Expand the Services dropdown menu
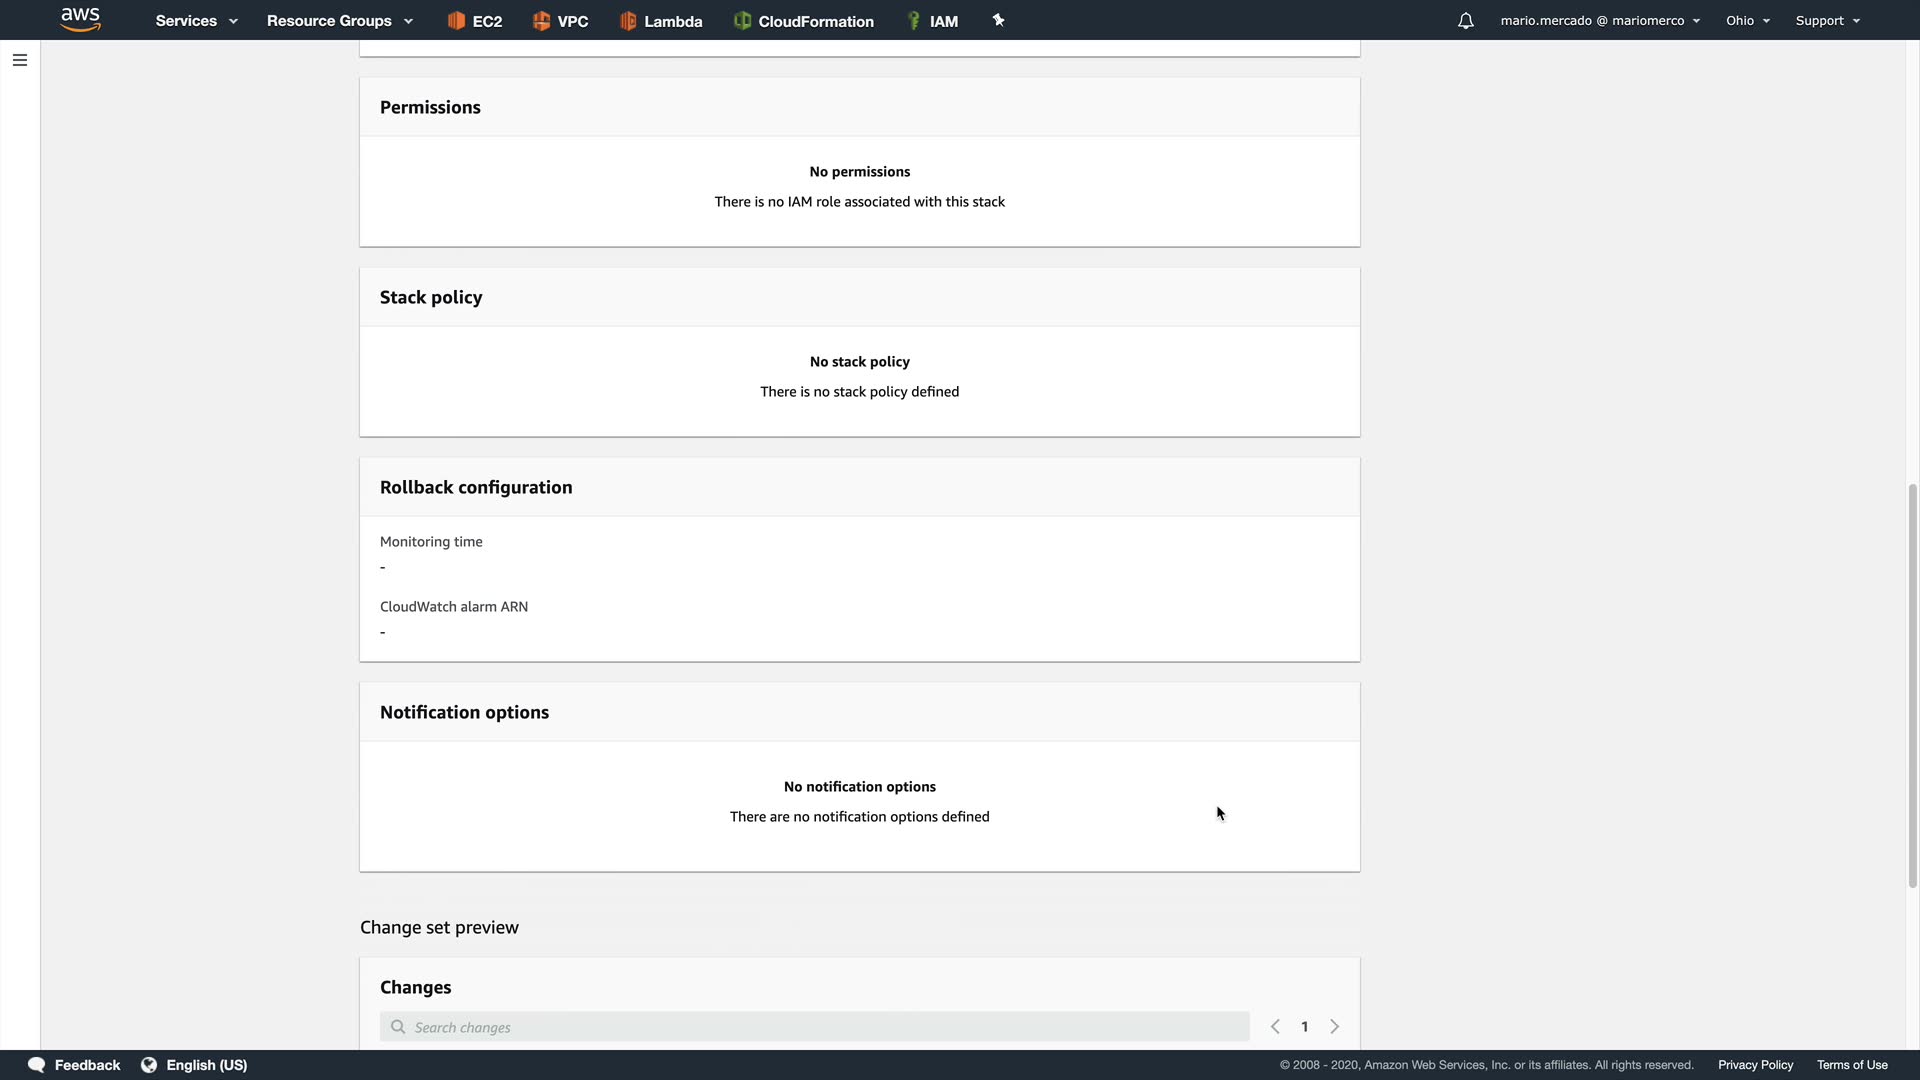The height and width of the screenshot is (1080, 1920). [196, 21]
